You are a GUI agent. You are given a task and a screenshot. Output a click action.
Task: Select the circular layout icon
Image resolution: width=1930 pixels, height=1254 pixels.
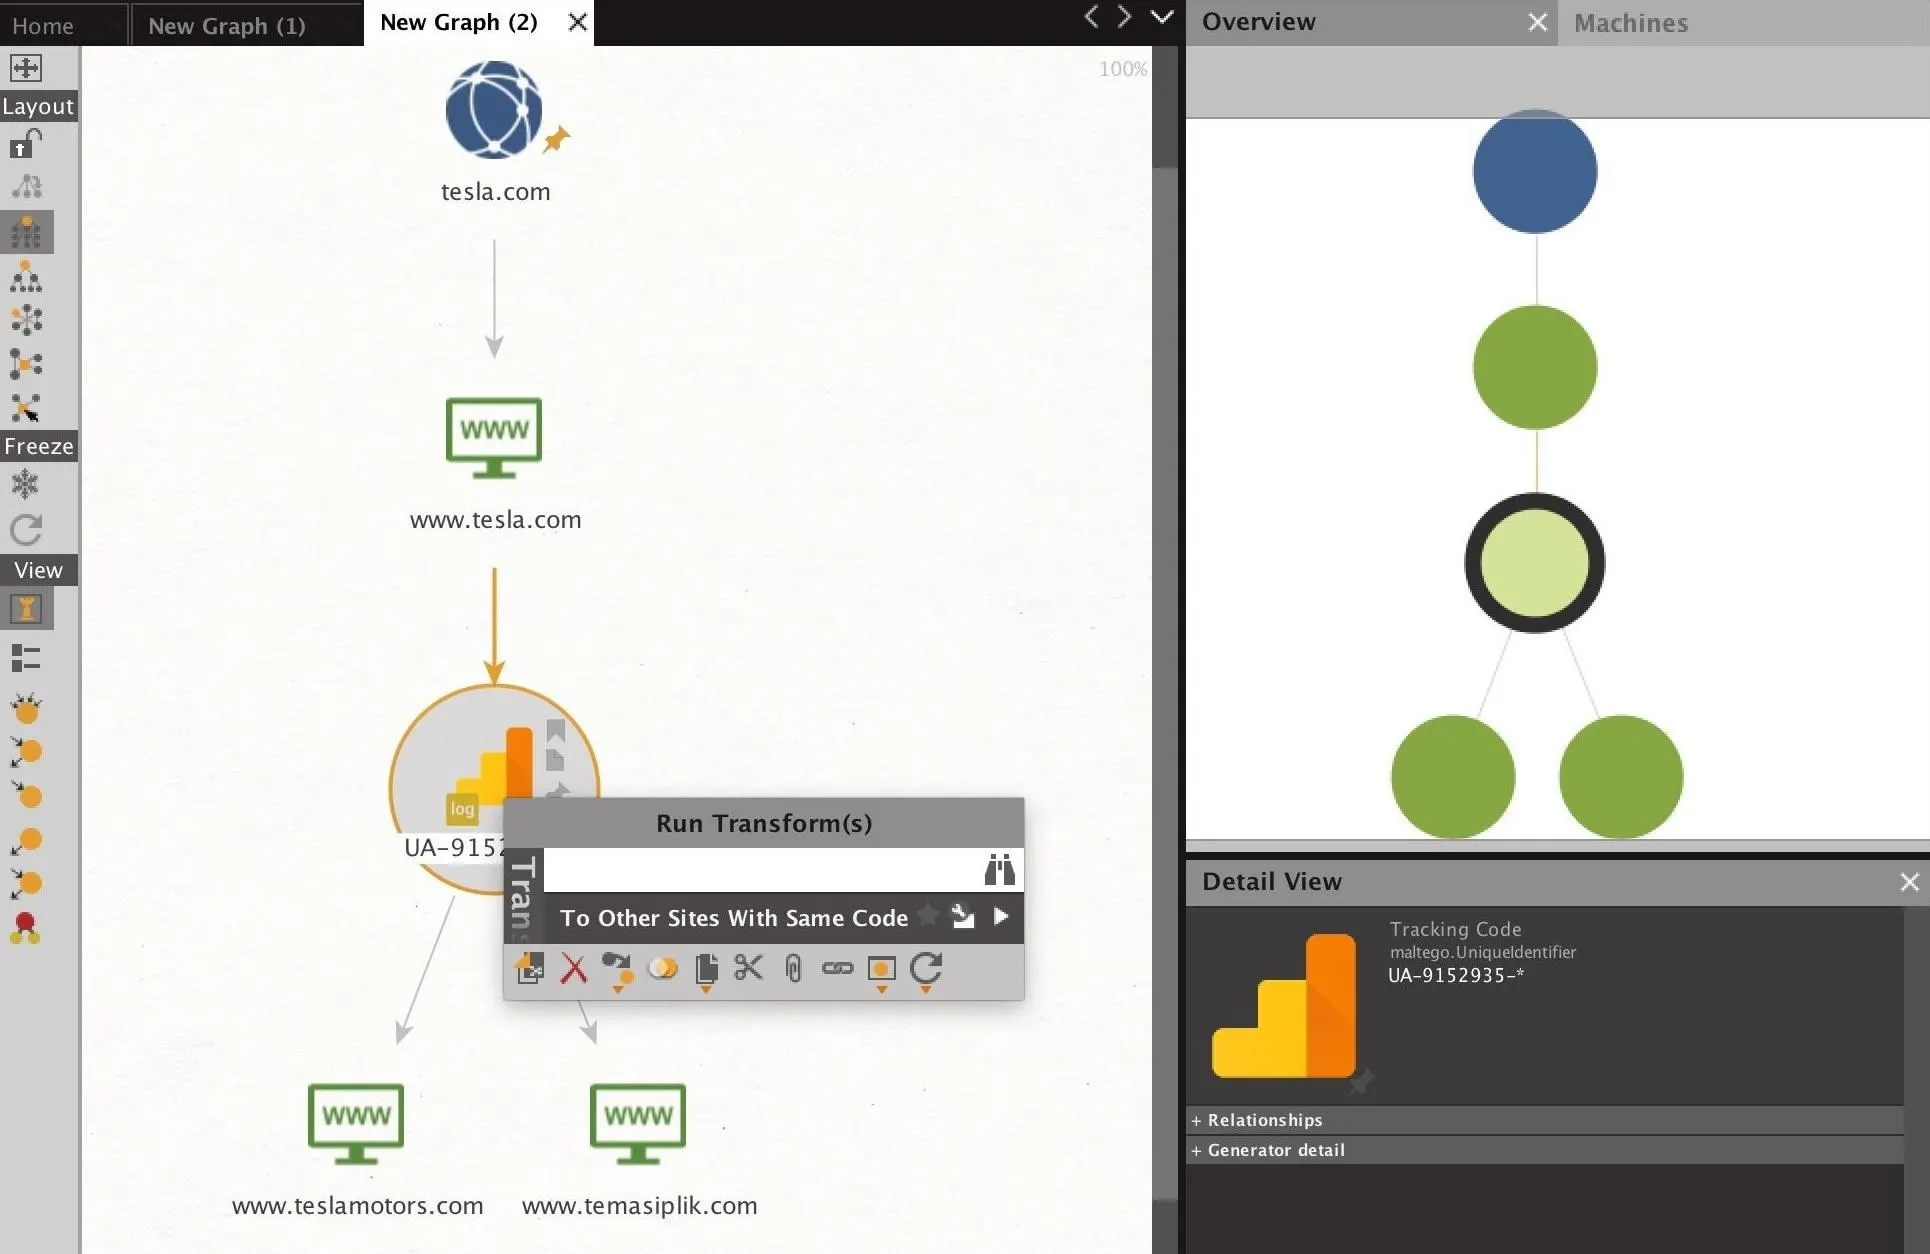[26, 320]
